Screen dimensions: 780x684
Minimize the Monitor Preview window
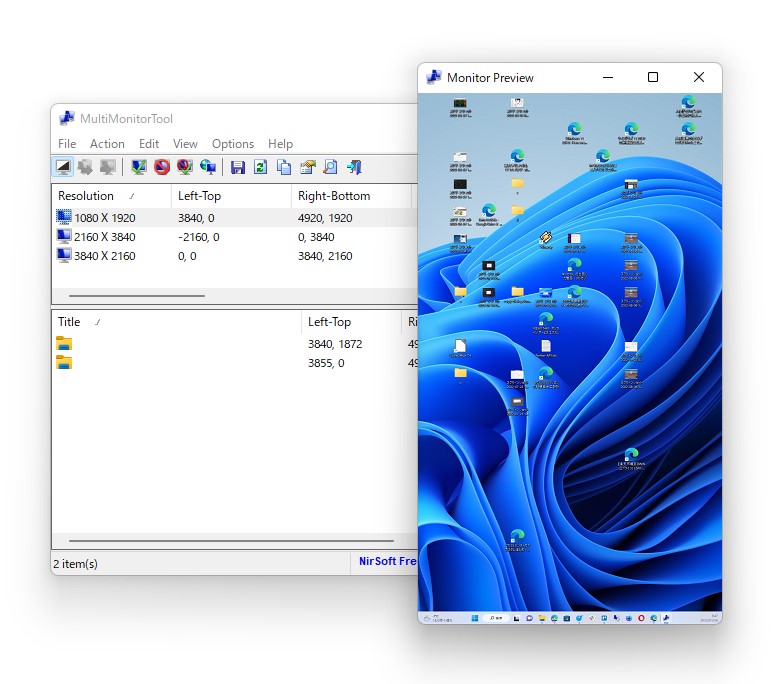pyautogui.click(x=607, y=78)
